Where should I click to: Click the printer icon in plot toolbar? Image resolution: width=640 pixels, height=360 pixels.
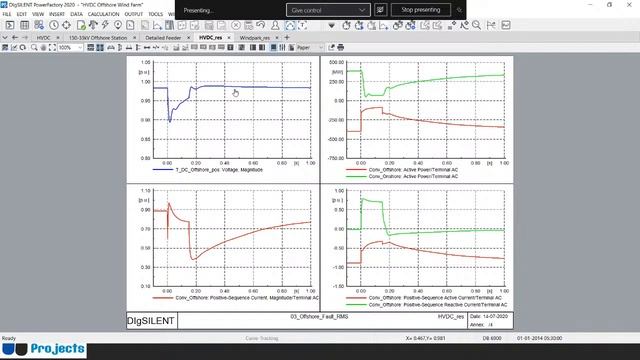coord(340,47)
